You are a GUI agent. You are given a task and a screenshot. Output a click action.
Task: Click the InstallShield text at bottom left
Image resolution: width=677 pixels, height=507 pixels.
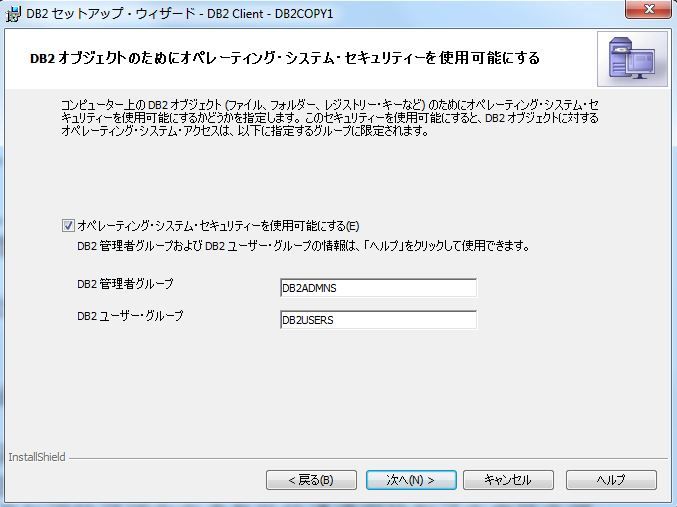tap(37, 457)
